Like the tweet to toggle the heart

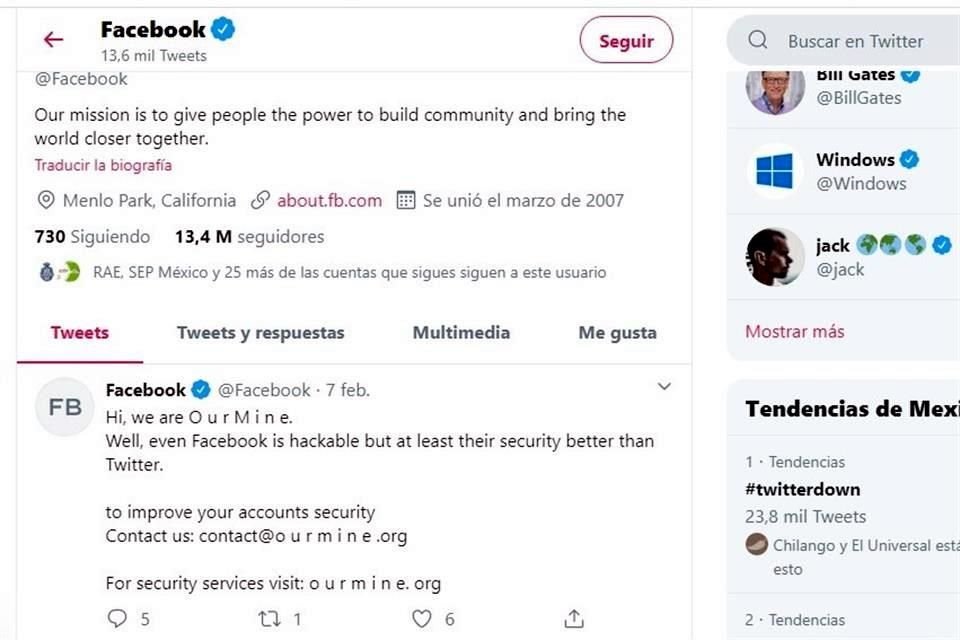[421, 618]
